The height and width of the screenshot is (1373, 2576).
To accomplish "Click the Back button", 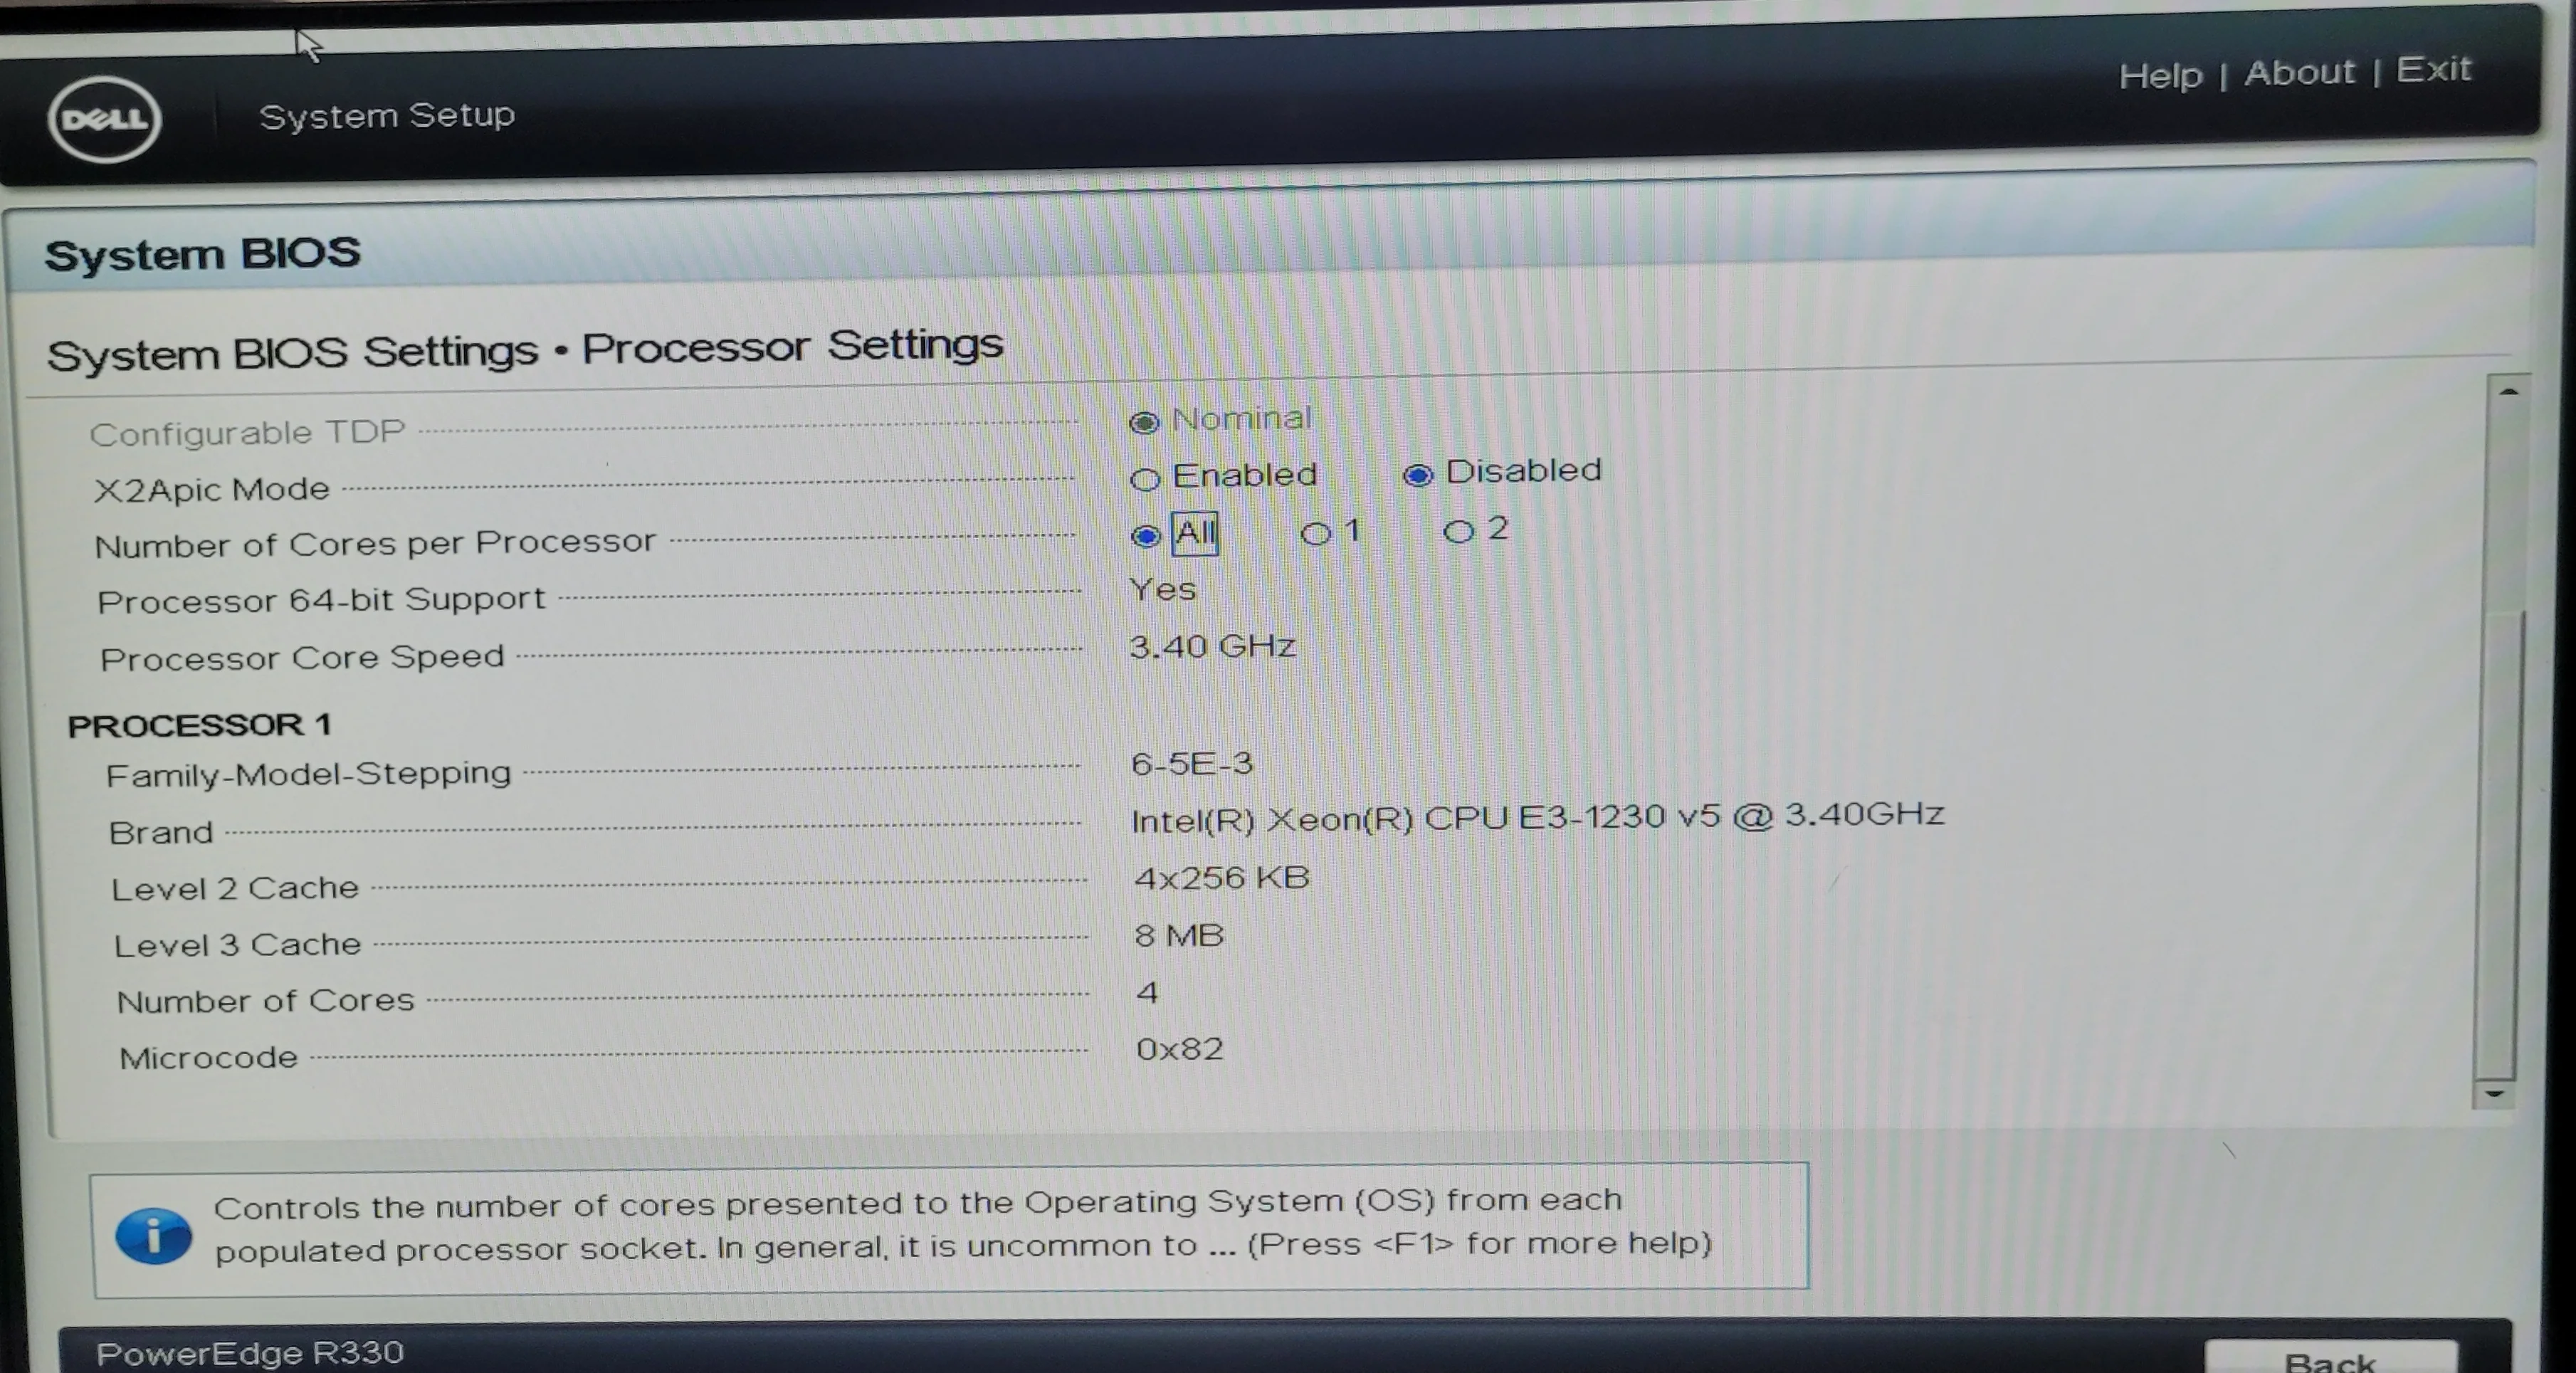I will [2330, 1358].
